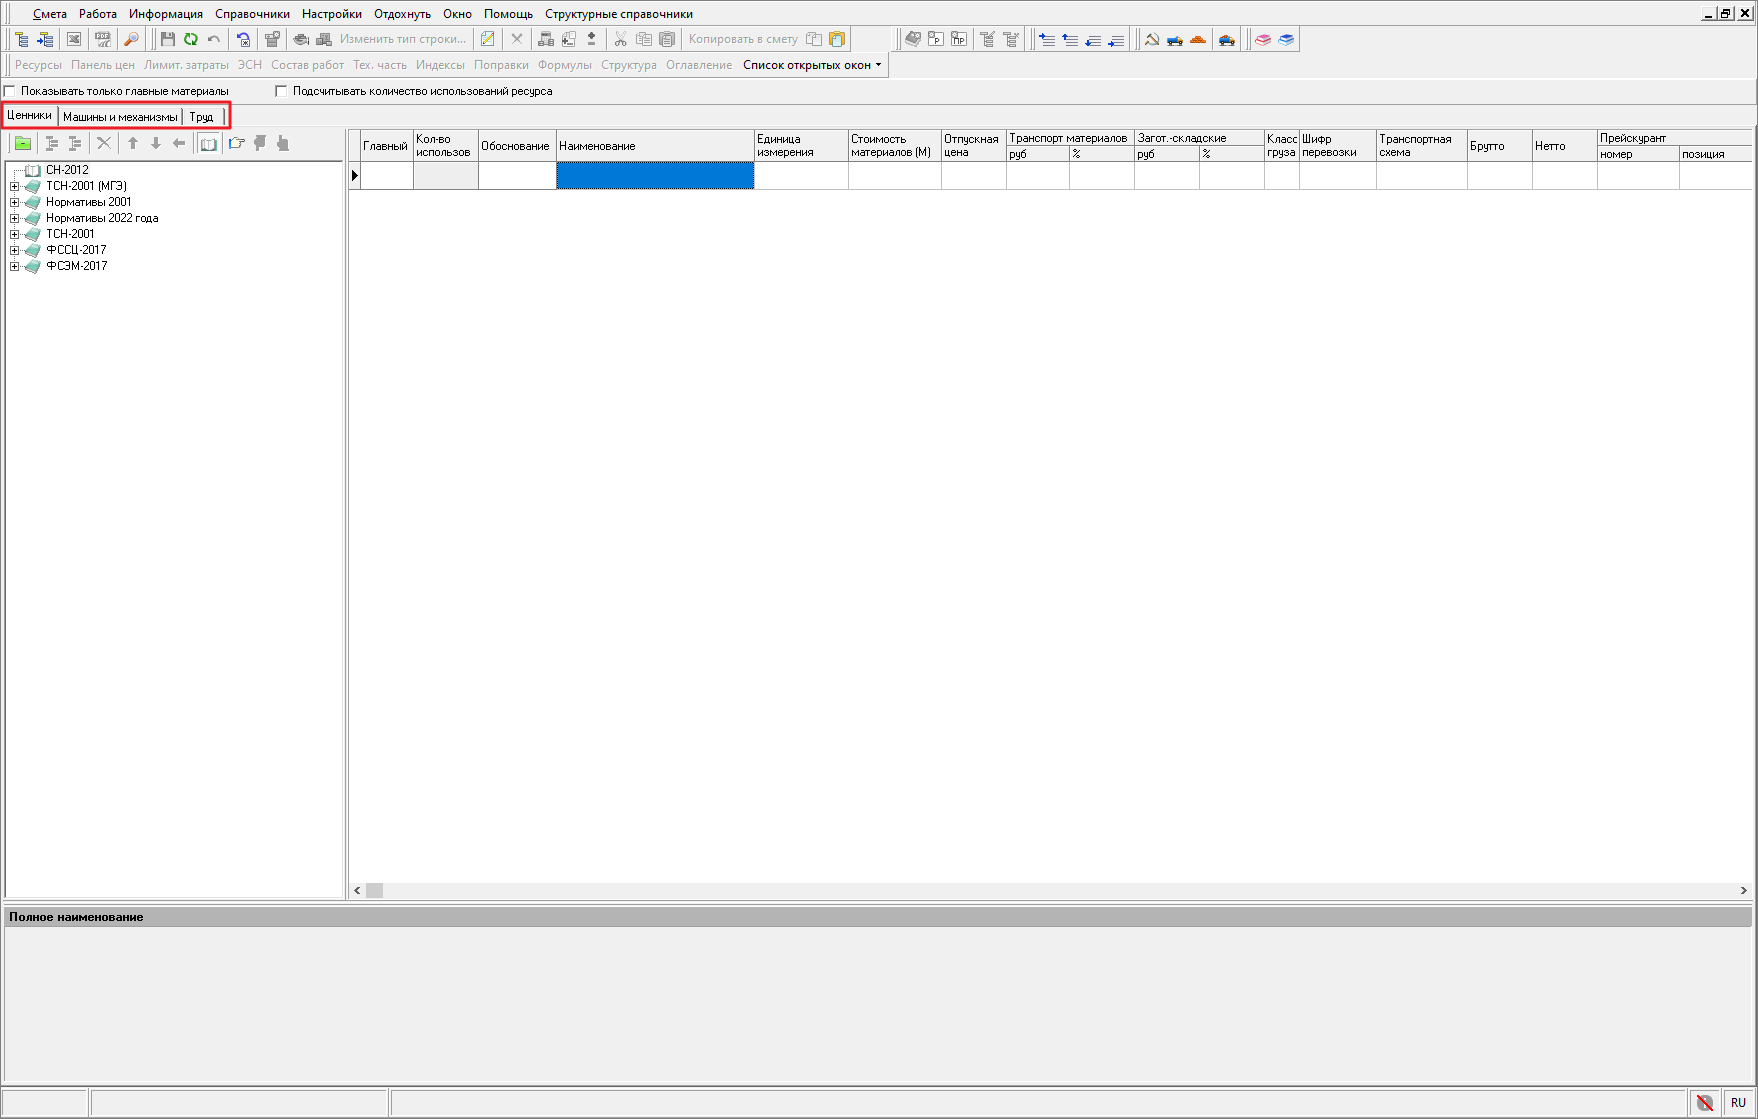Click the yellow paste clipboard icon
The height and width of the screenshot is (1119, 1758).
pyautogui.click(x=837, y=39)
